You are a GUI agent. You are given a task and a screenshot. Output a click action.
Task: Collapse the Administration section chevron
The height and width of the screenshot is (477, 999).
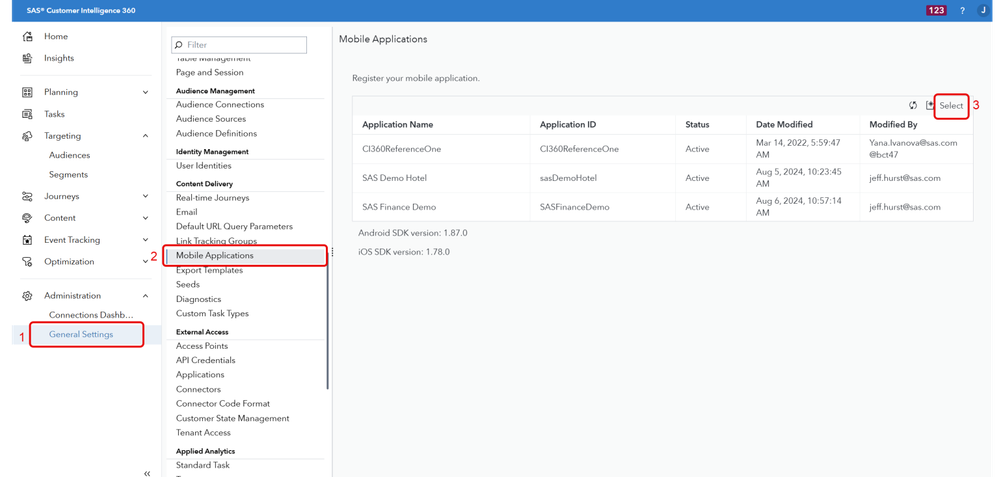(x=146, y=296)
